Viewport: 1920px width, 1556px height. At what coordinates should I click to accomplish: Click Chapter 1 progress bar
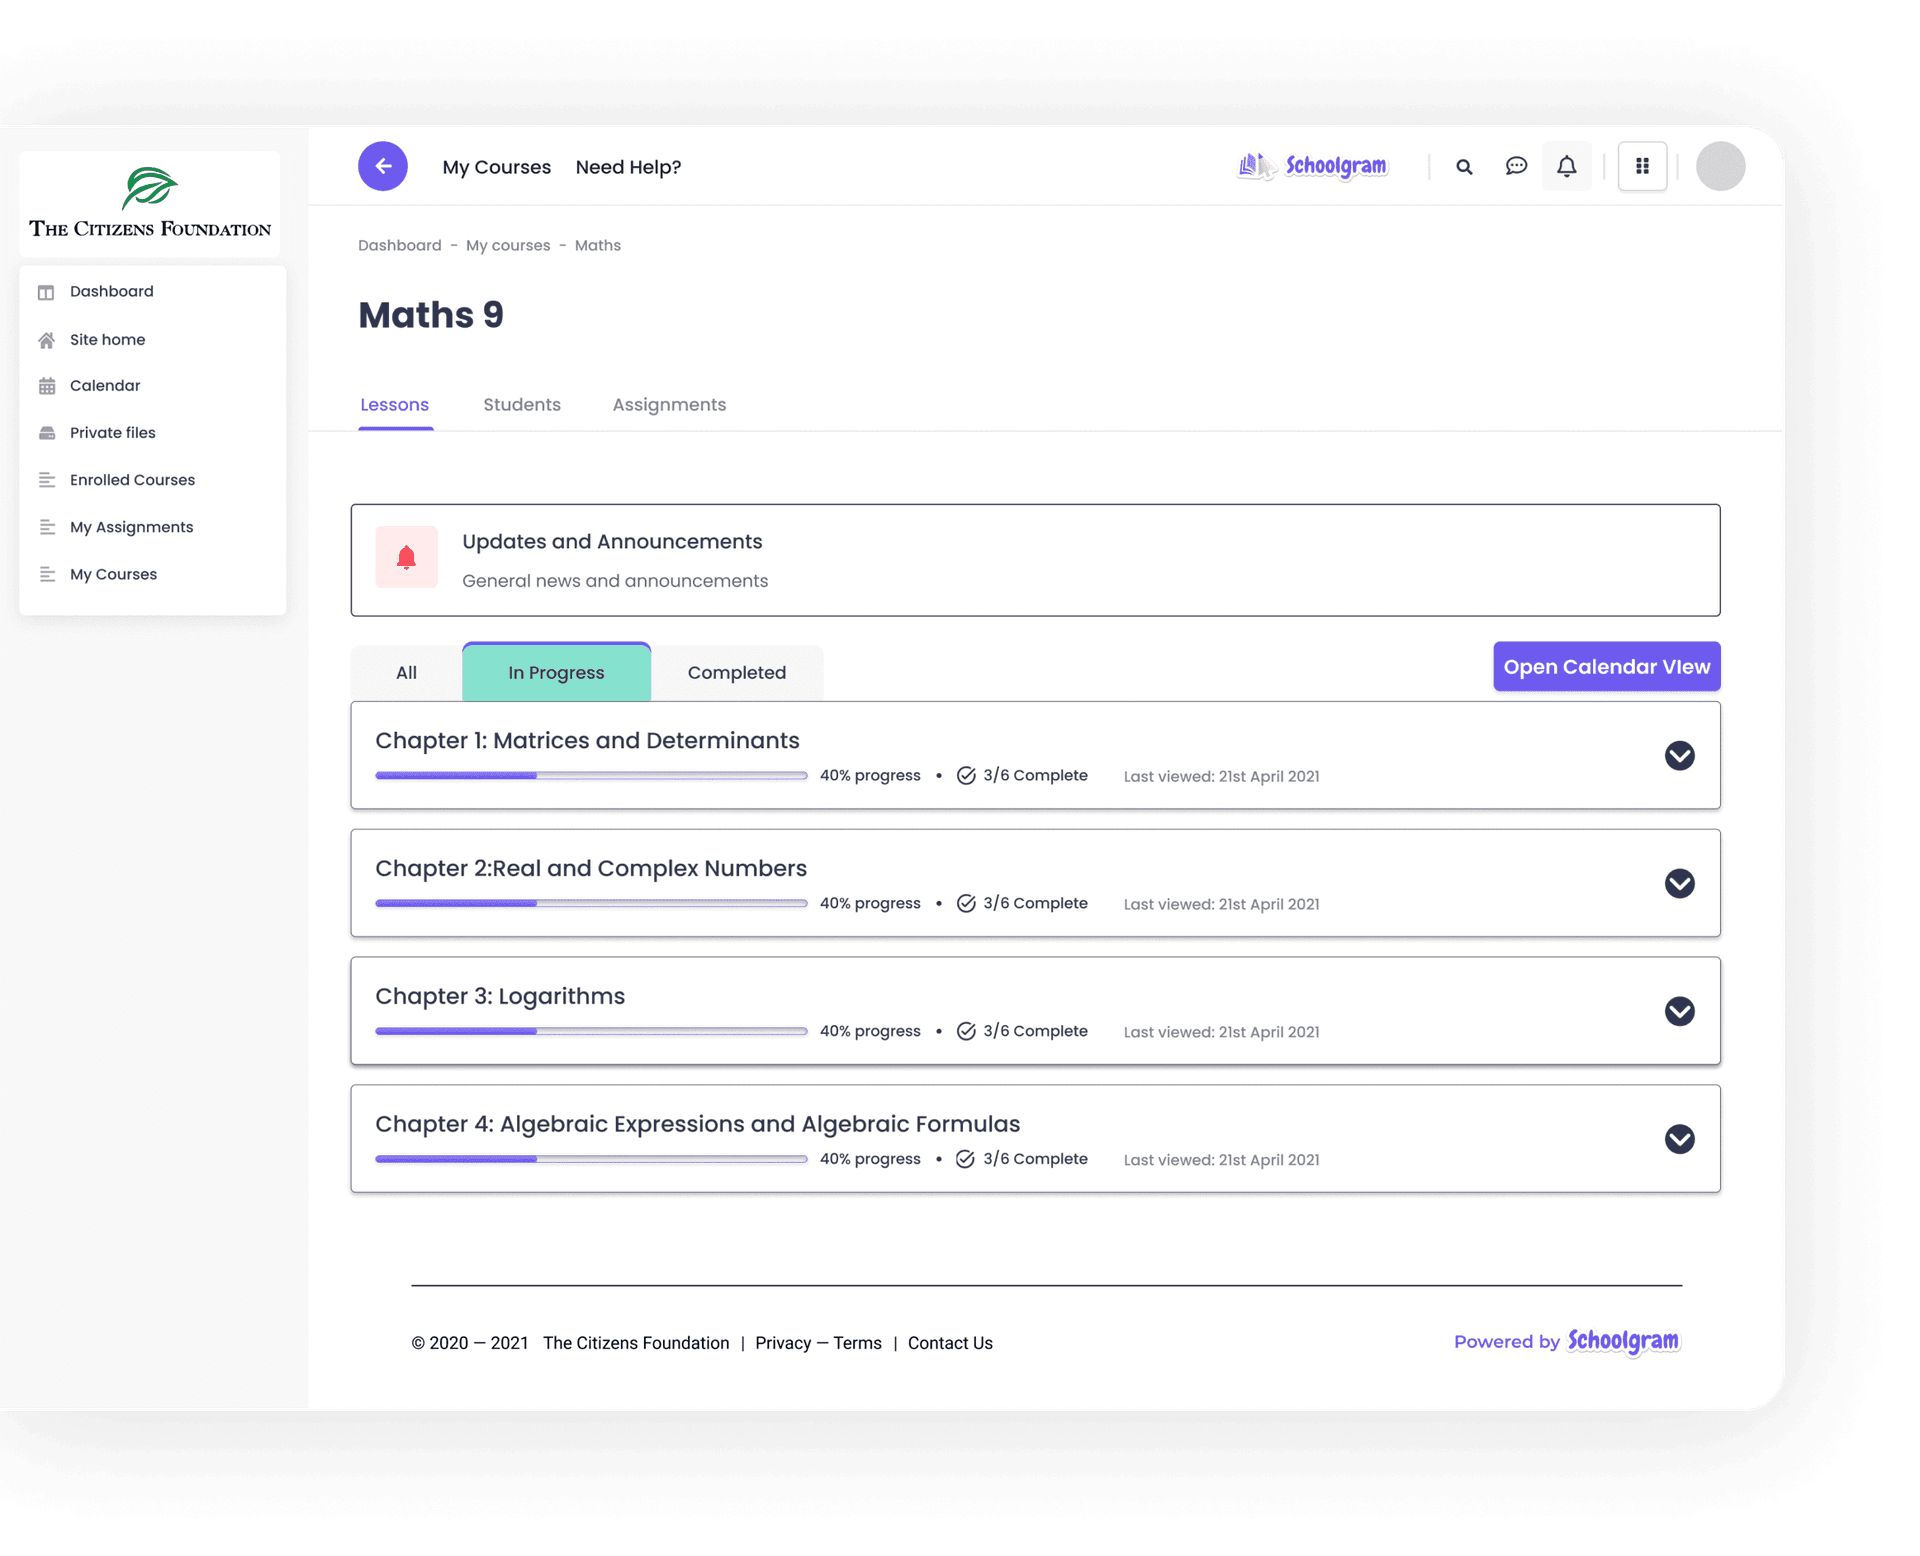[x=590, y=776]
